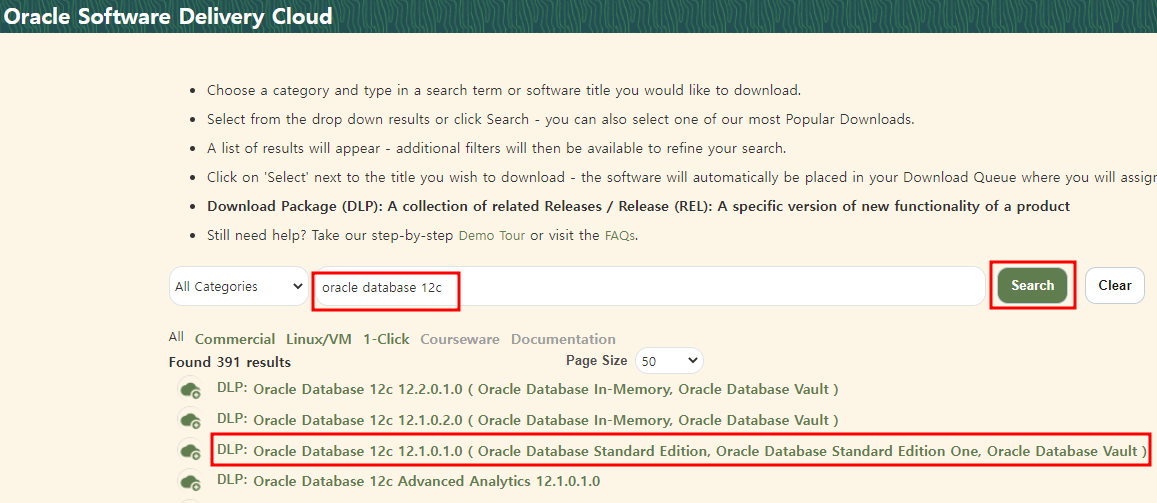Click the 'Choose a category' instruction line
The image size is (1157, 503).
[x=503, y=91]
